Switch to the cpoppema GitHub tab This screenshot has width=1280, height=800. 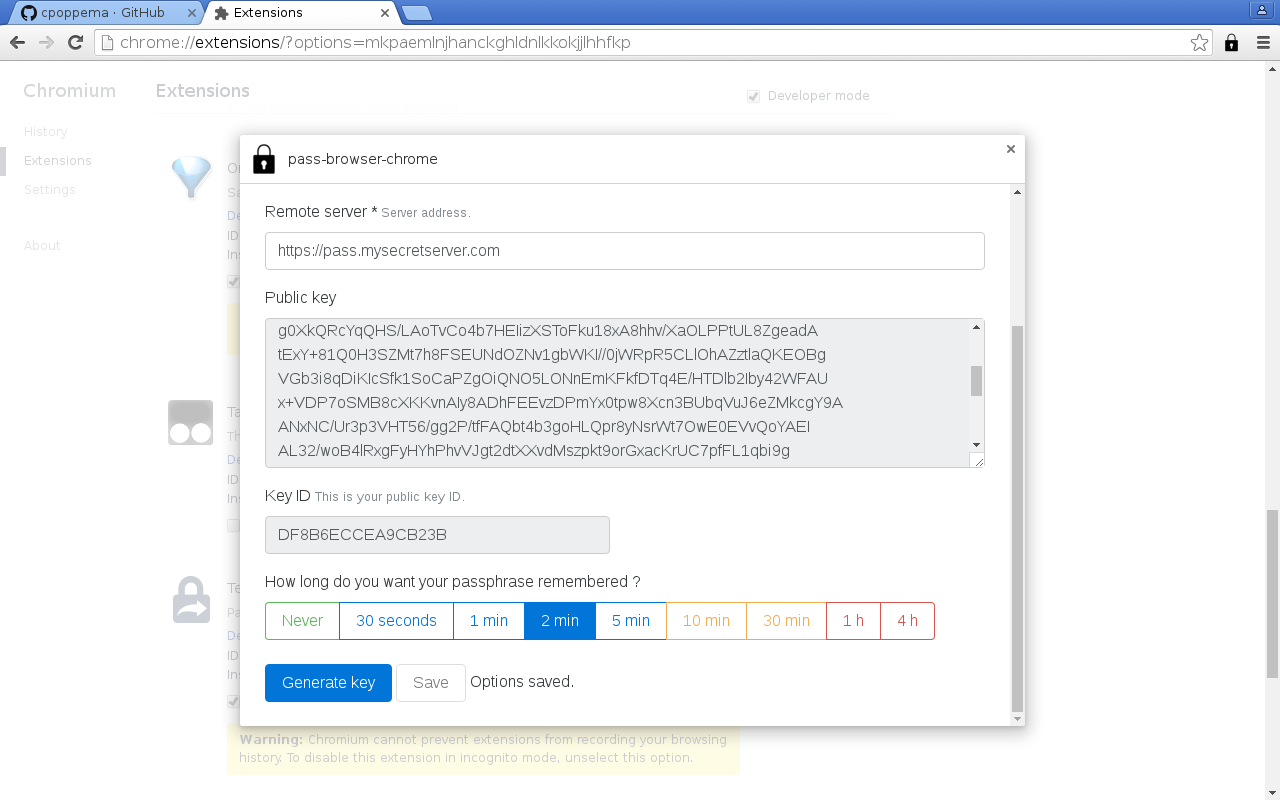100,13
